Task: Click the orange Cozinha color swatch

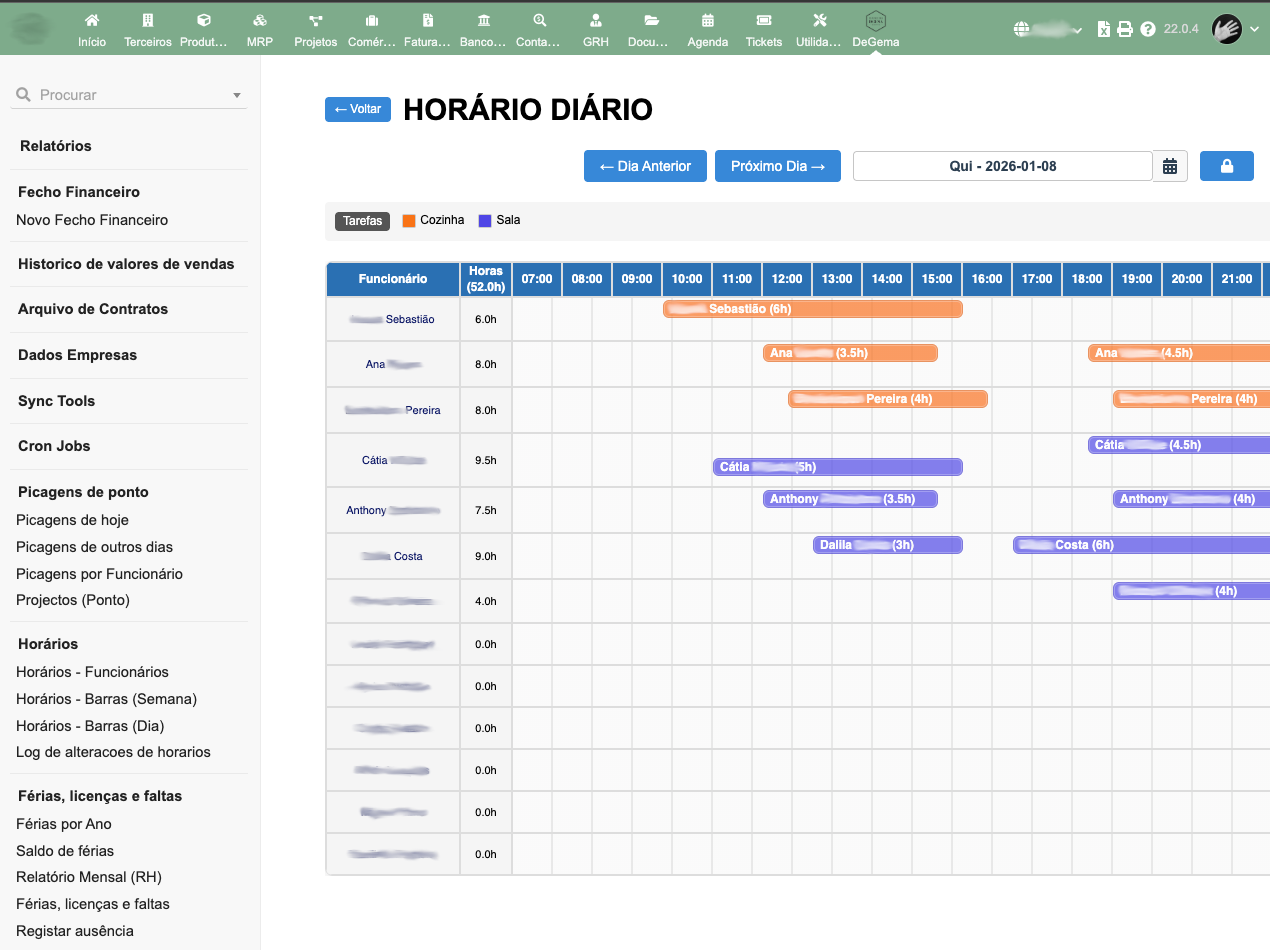Action: click(x=408, y=221)
